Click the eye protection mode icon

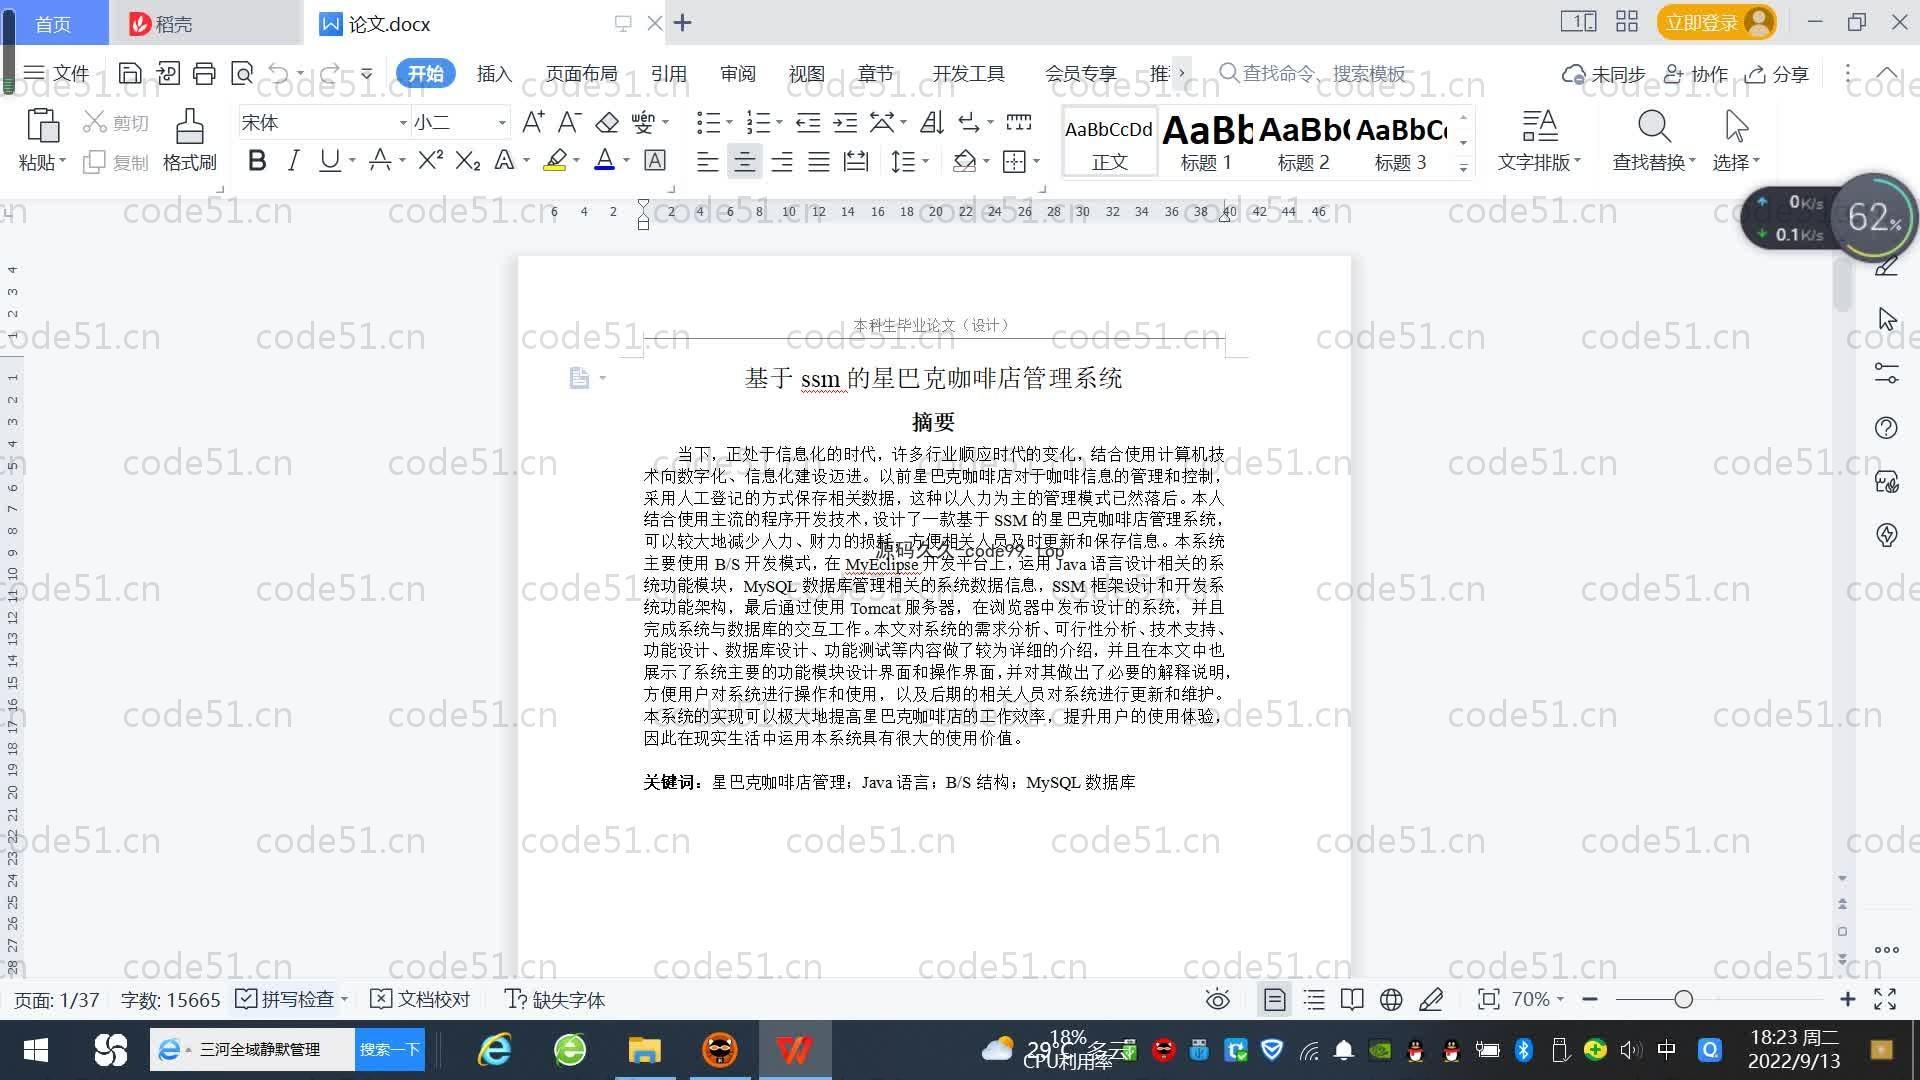coord(1217,999)
